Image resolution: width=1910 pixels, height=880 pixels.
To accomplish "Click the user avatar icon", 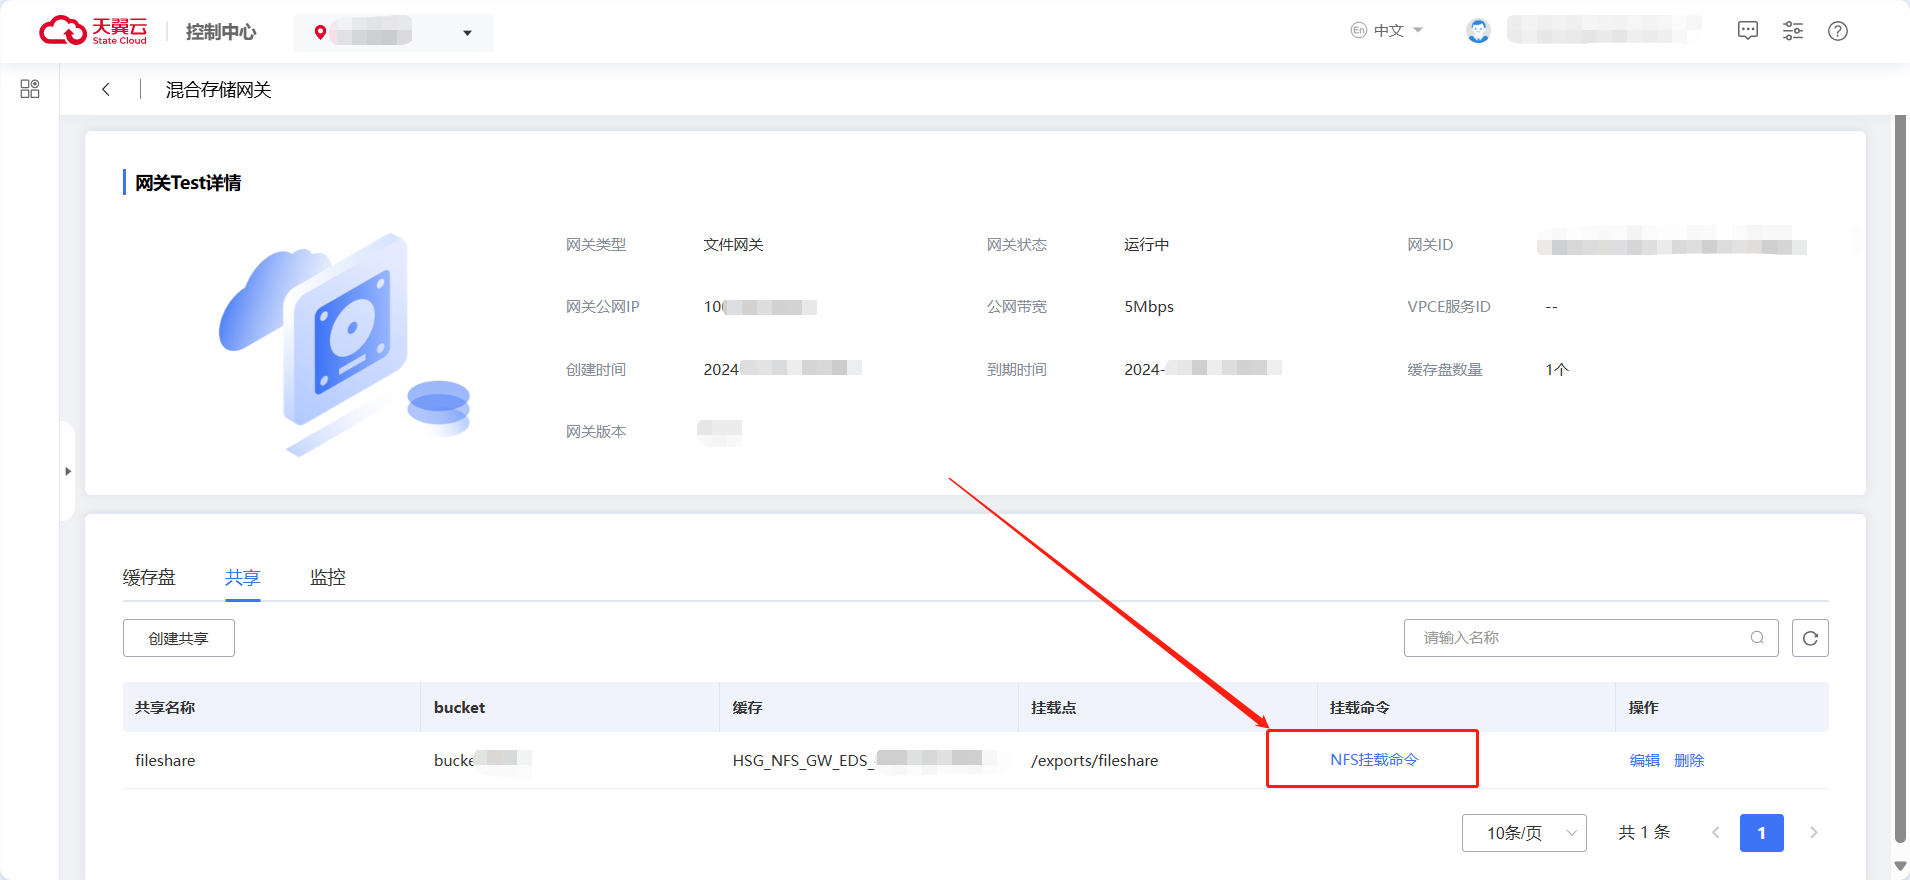I will (x=1478, y=31).
